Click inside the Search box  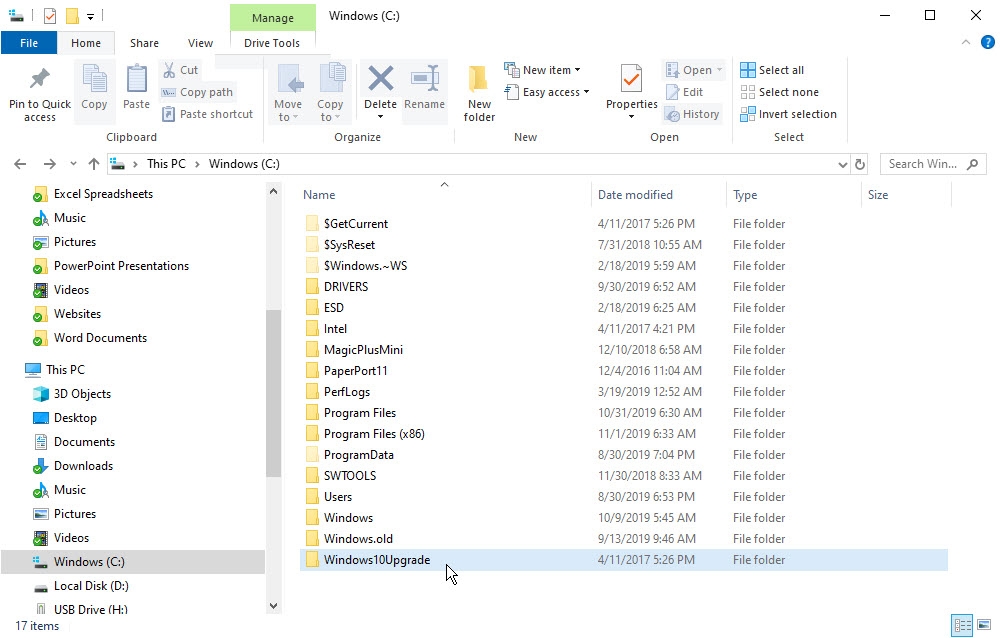pos(925,163)
